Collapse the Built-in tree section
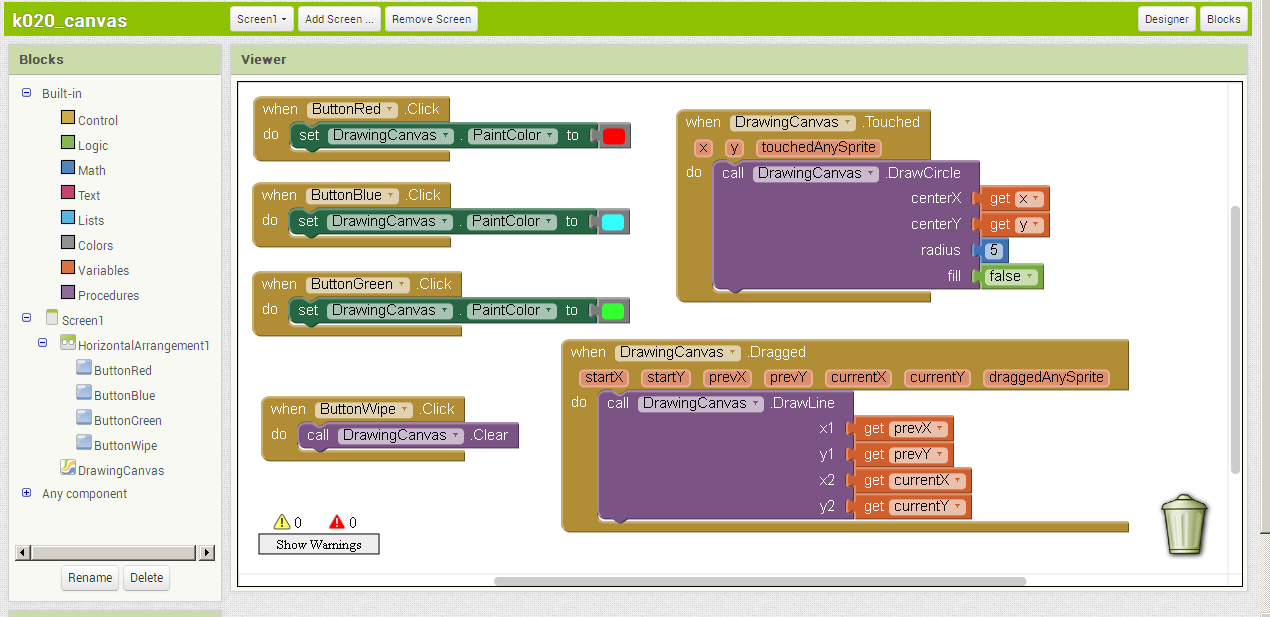This screenshot has height=617, width=1270. (26, 93)
